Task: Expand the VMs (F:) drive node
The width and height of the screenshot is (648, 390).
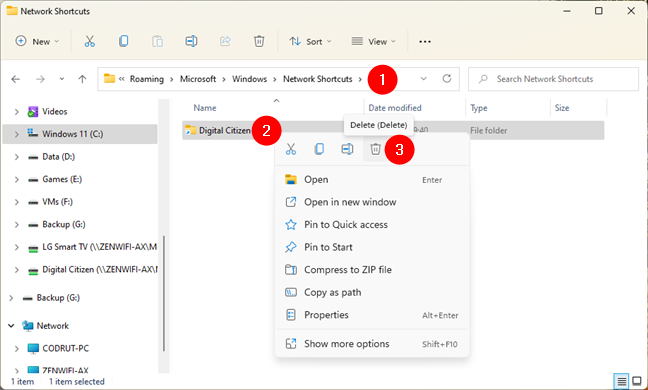Action: (17, 202)
